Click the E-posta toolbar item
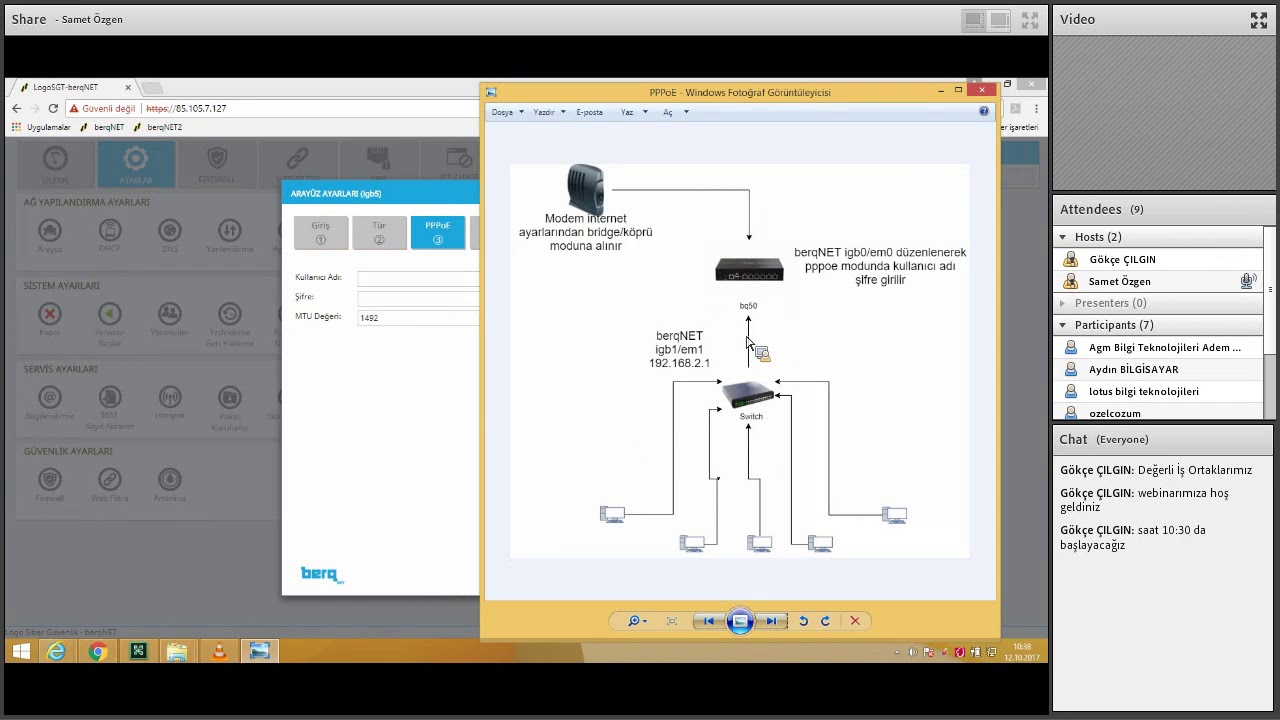Image resolution: width=1280 pixels, height=720 pixels. pyautogui.click(x=590, y=112)
